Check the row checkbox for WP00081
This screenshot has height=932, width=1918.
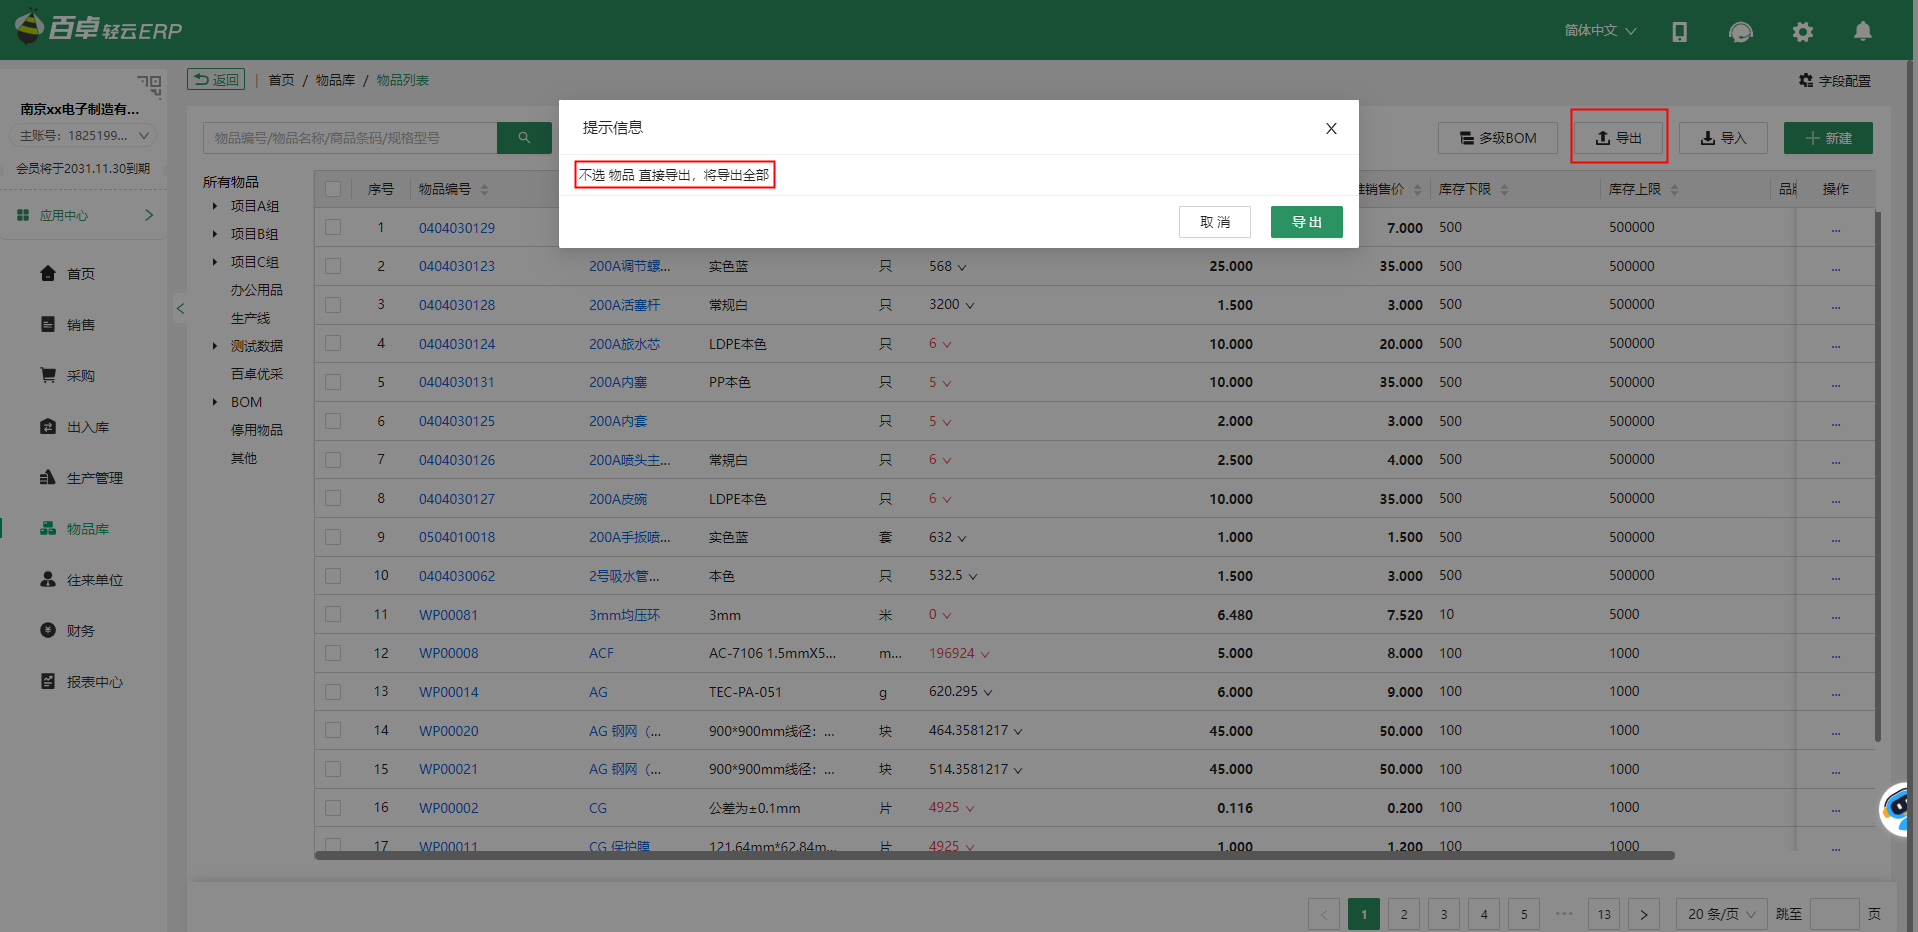click(333, 614)
